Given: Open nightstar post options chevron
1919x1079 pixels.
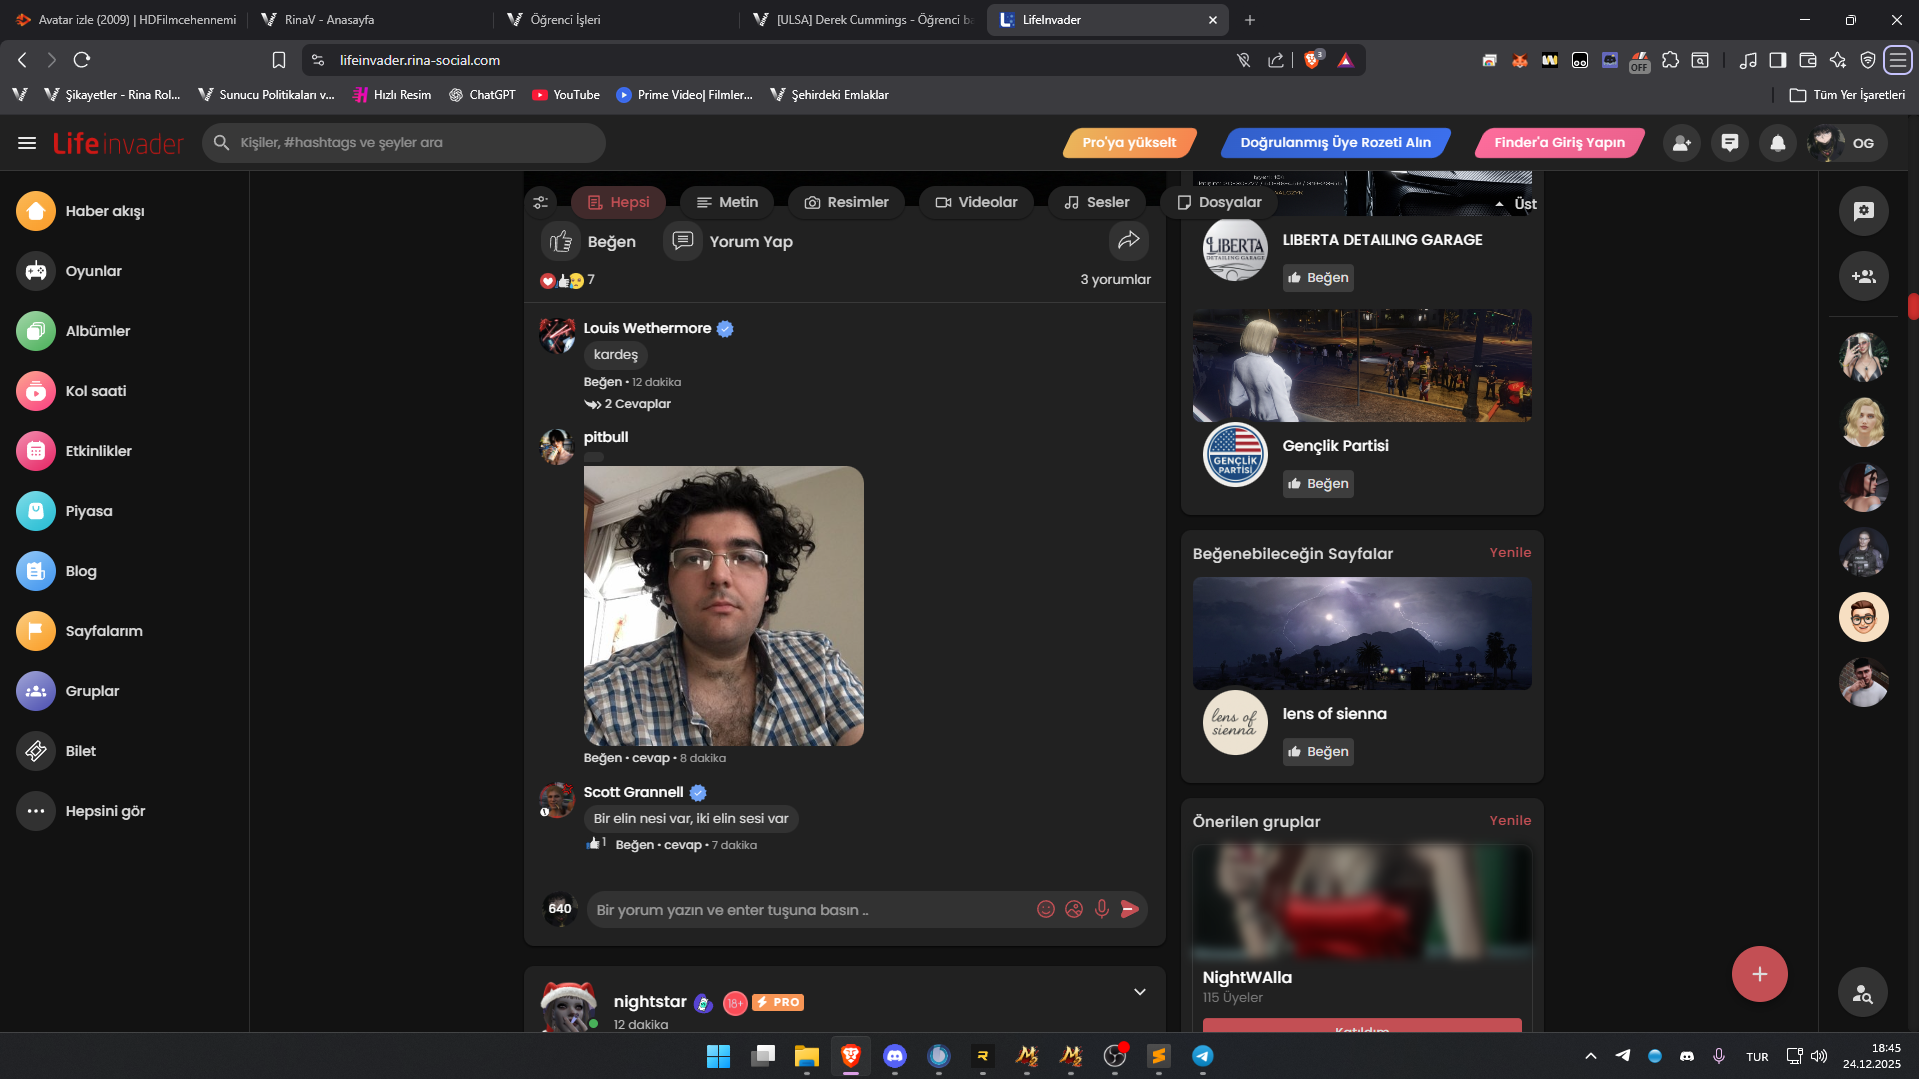Looking at the screenshot, I should 1140,992.
